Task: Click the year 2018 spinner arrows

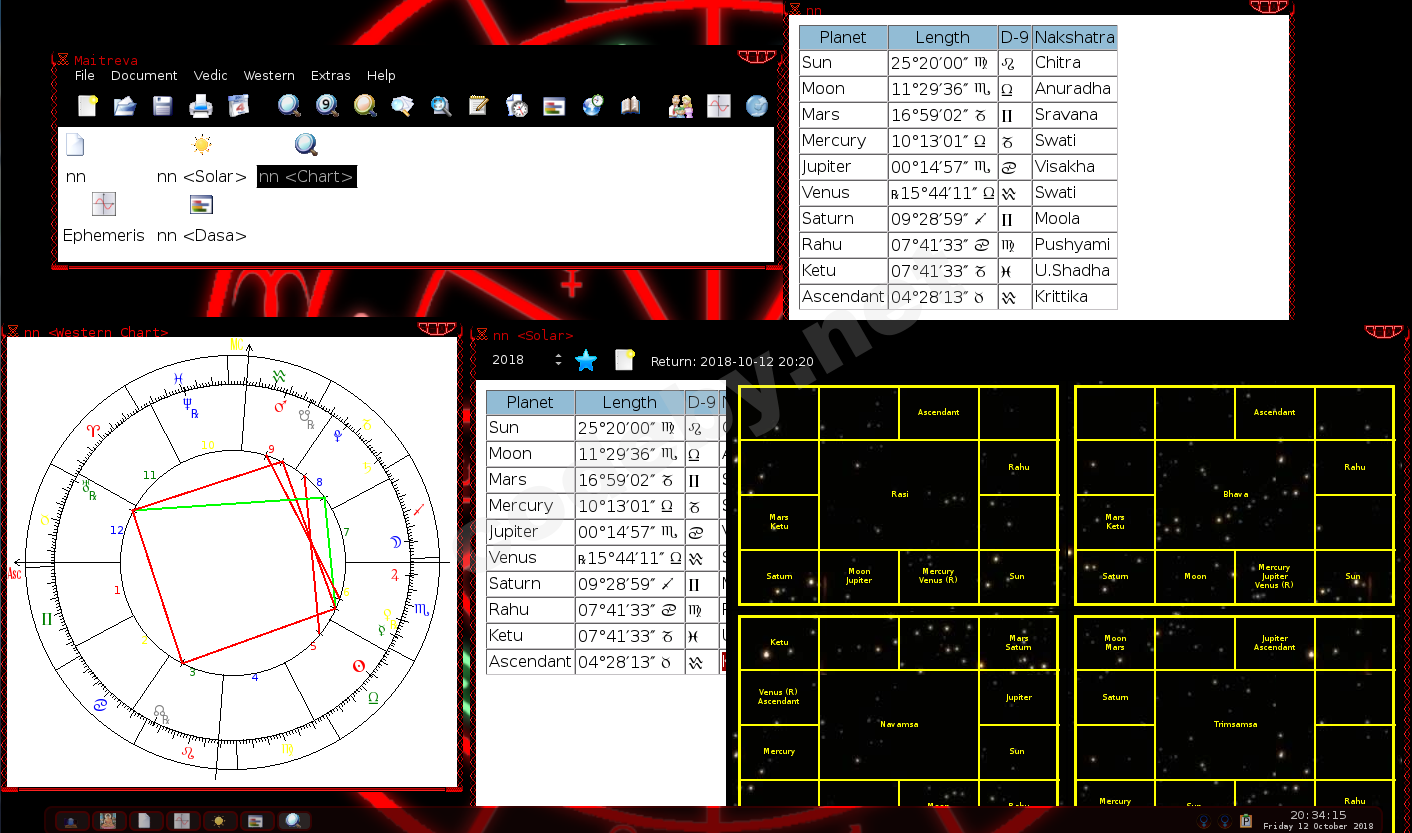Action: pyautogui.click(x=558, y=361)
